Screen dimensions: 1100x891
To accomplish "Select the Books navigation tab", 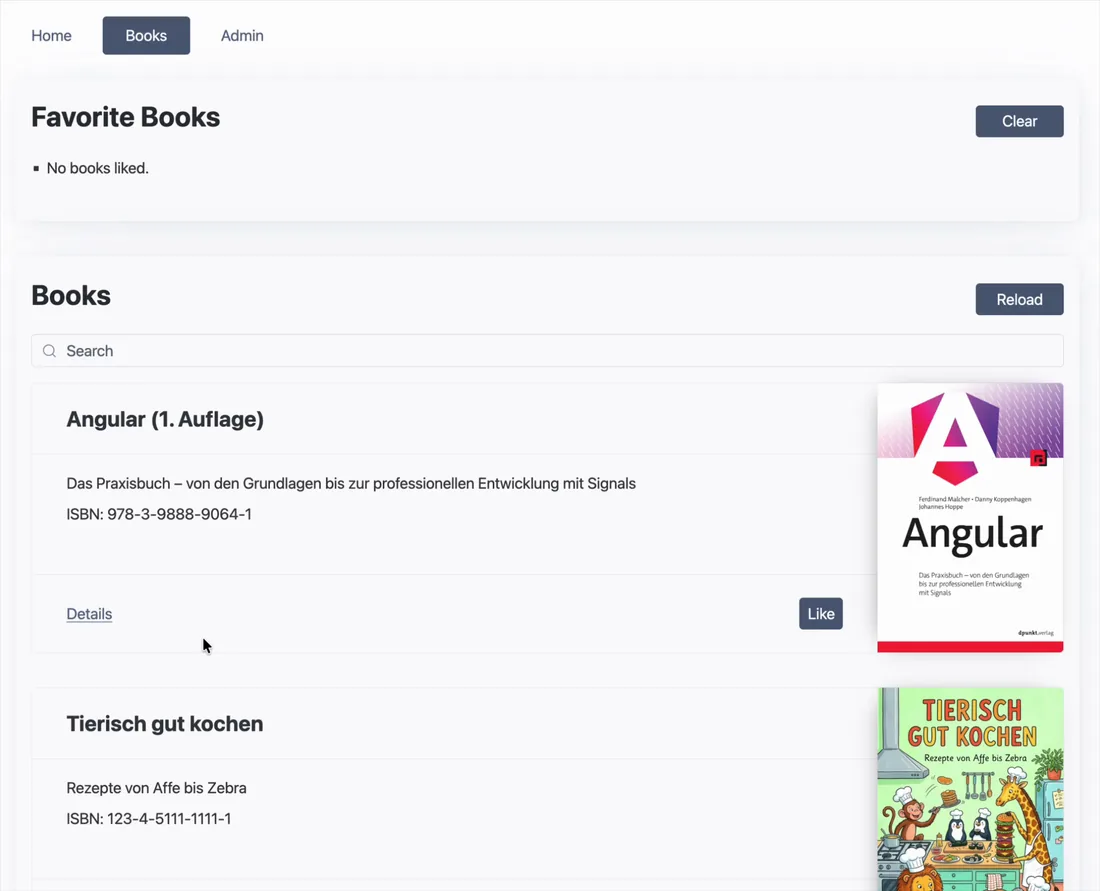I will coord(146,36).
